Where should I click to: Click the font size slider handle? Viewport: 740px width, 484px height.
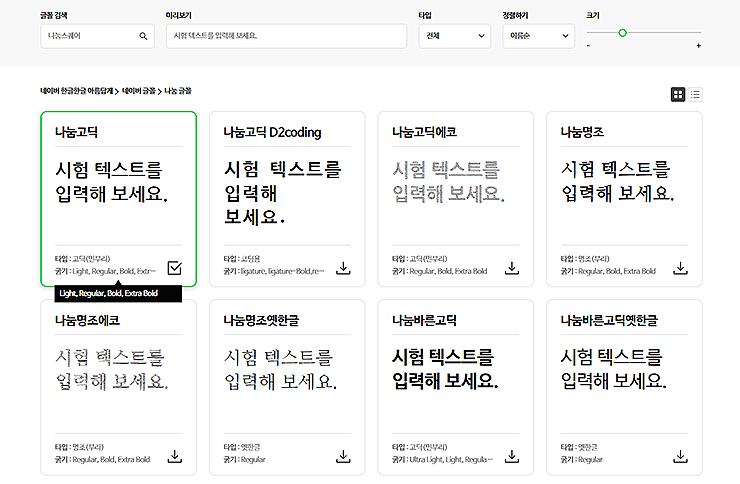(x=622, y=33)
